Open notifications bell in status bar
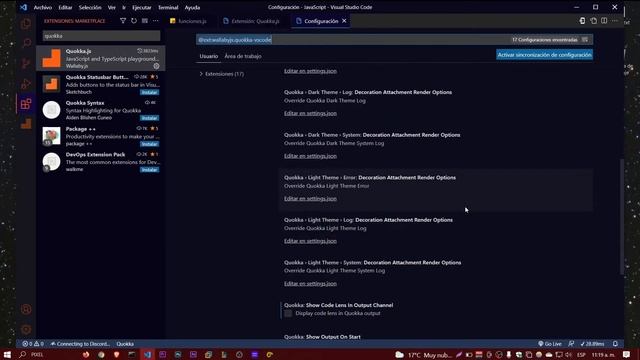The image size is (640, 360). (x=615, y=344)
